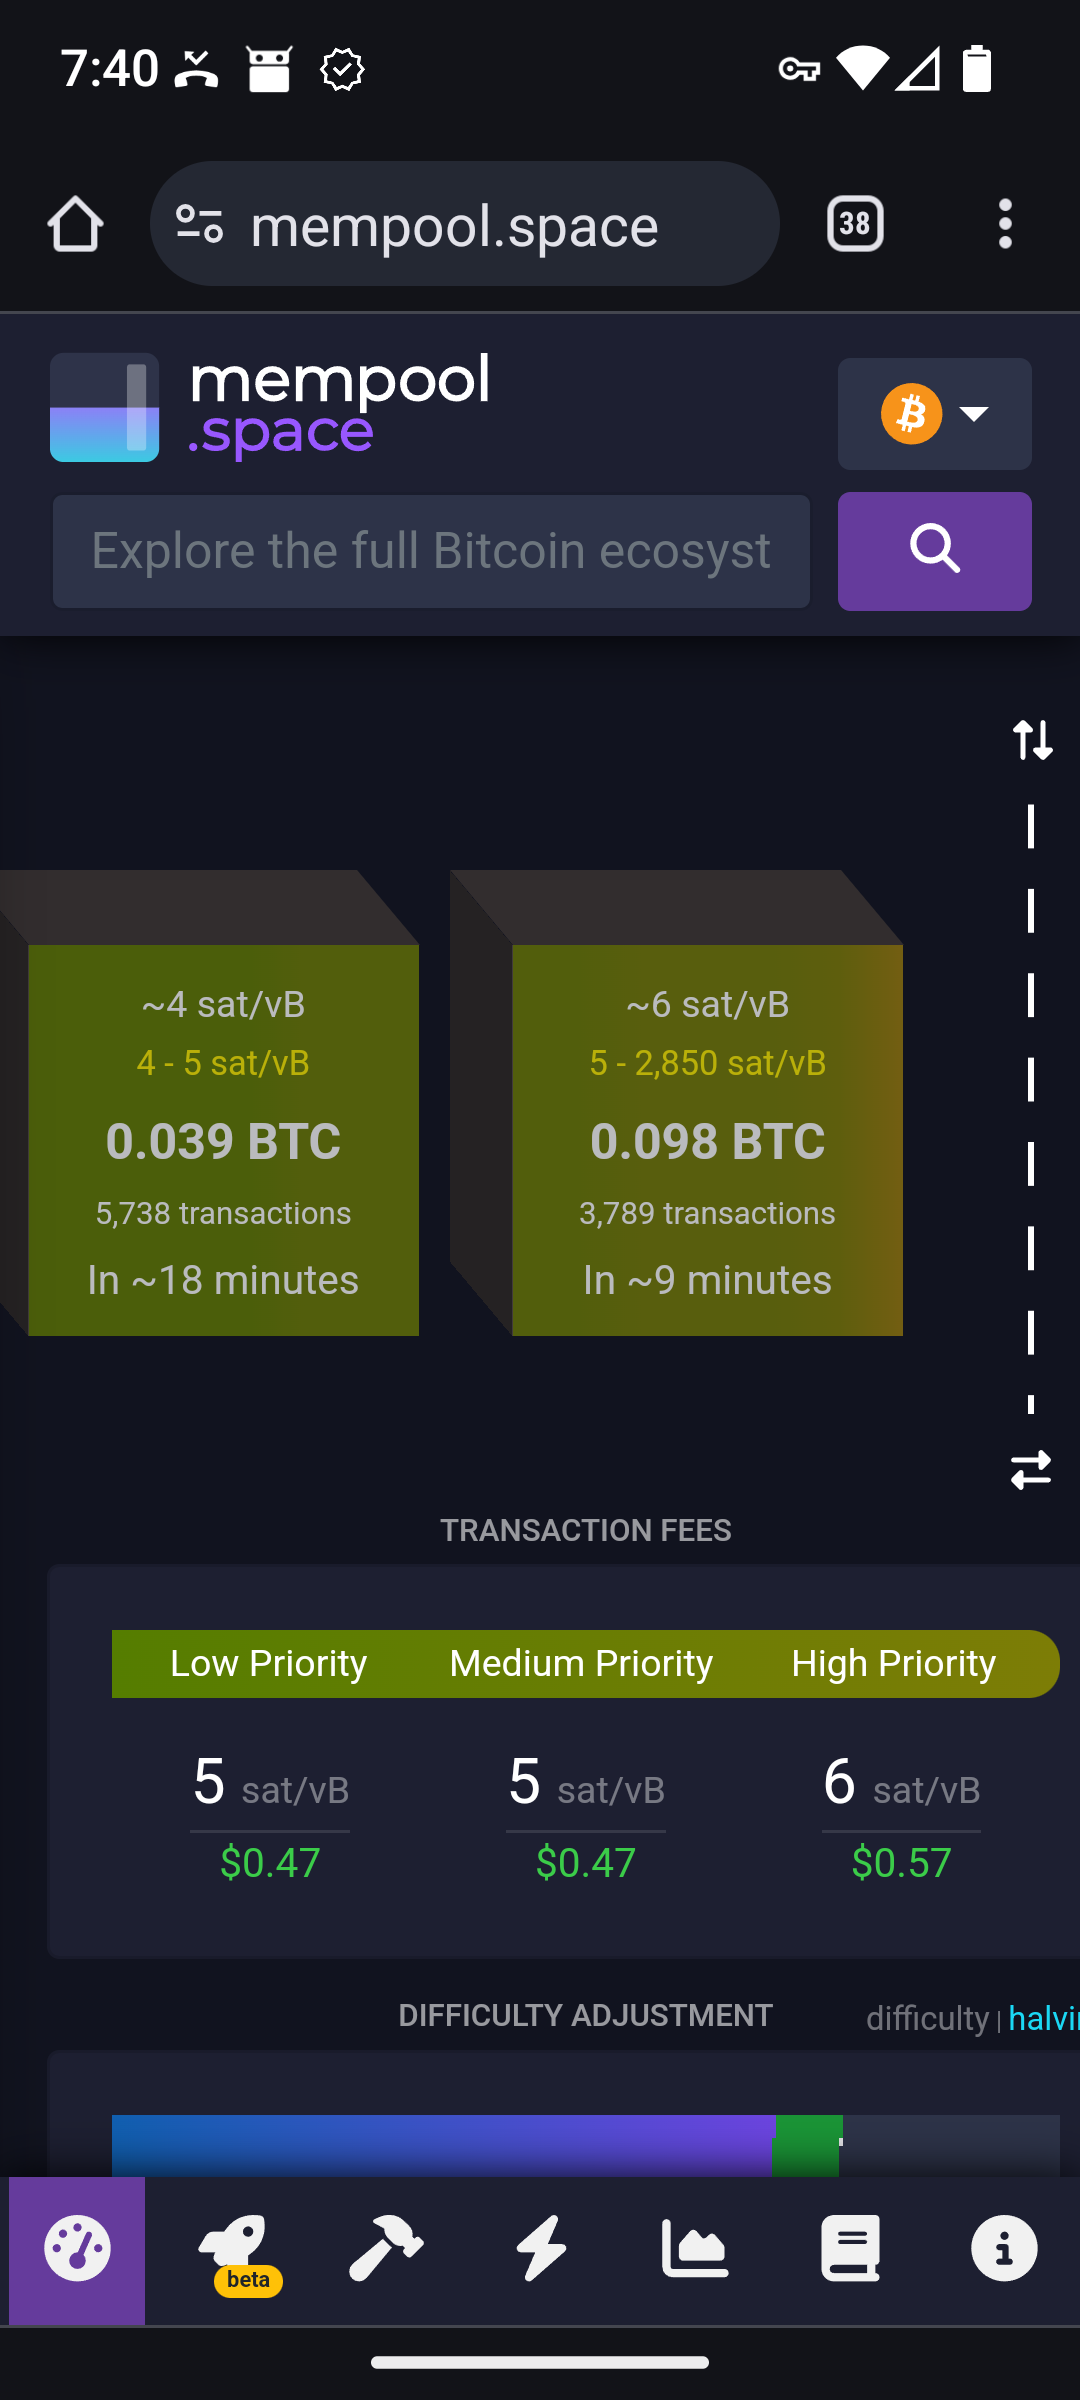Image resolution: width=1080 pixels, height=2400 pixels.
Task: Toggle time direction with horizontal arrows icon
Action: tap(1031, 1470)
